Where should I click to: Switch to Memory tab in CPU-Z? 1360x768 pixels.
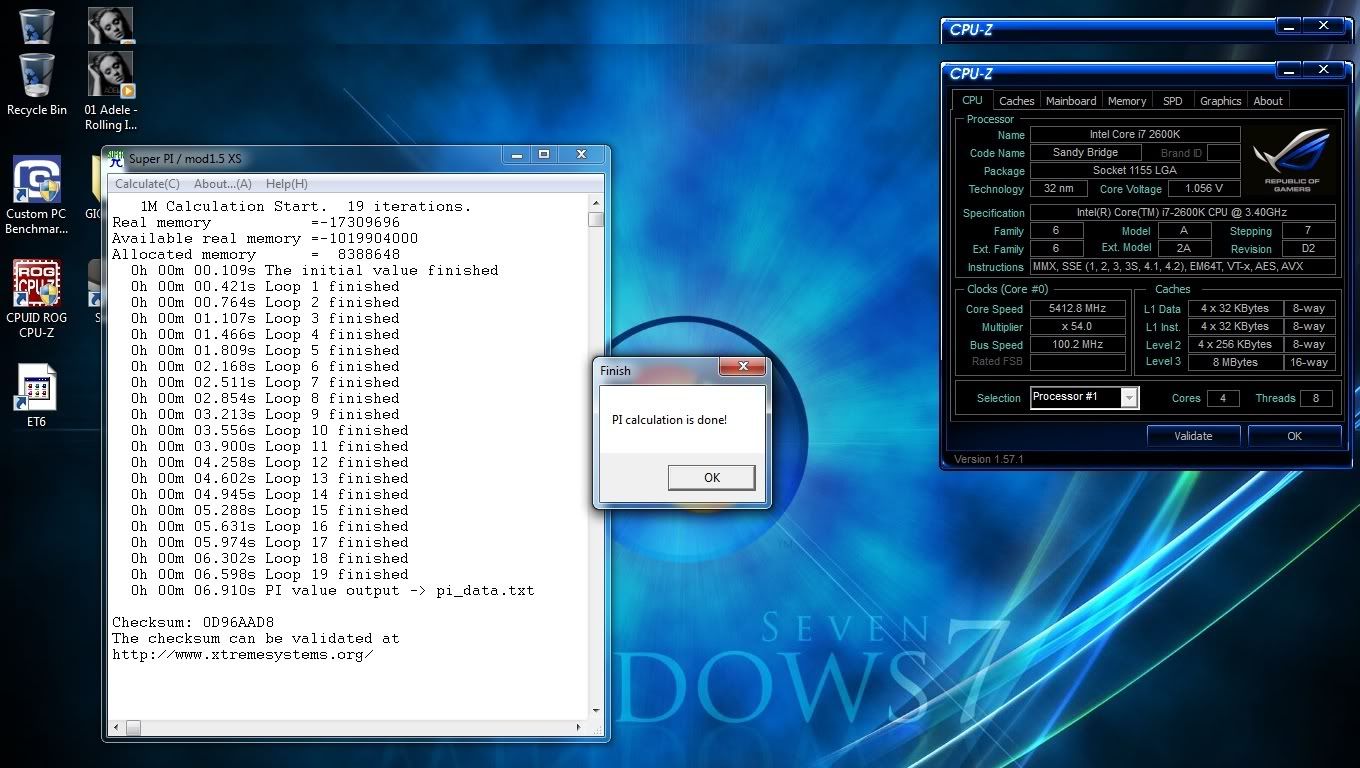[1127, 101]
